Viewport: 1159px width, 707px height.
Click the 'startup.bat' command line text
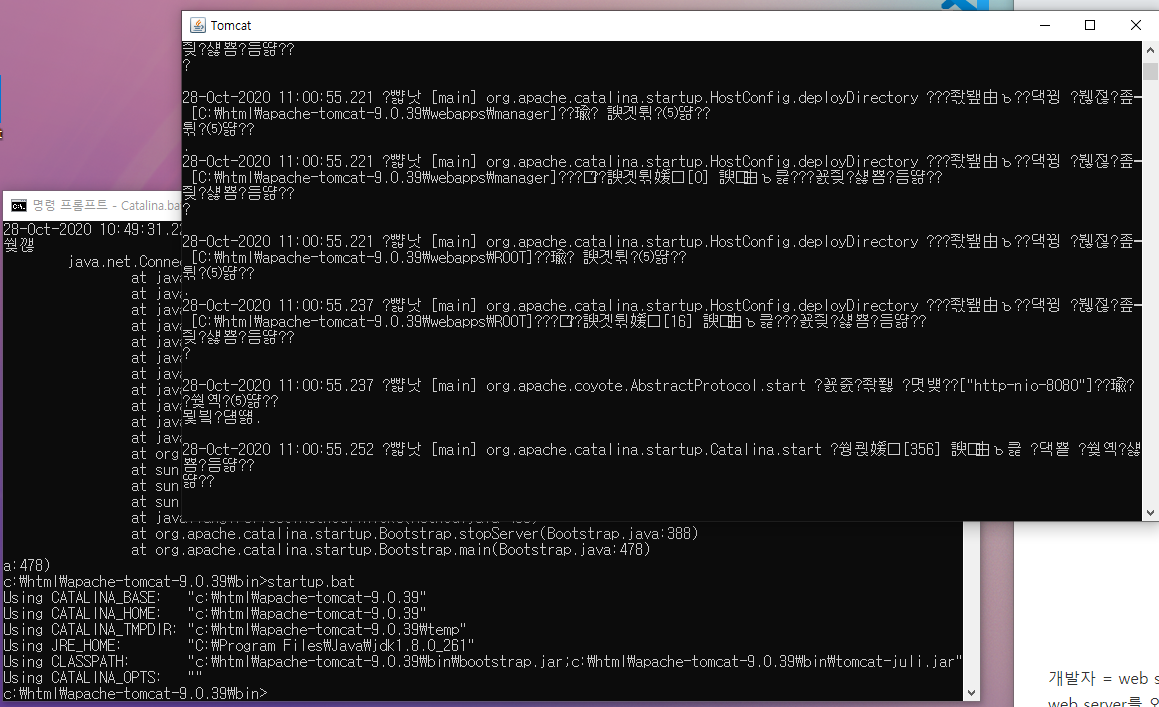pyautogui.click(x=310, y=581)
